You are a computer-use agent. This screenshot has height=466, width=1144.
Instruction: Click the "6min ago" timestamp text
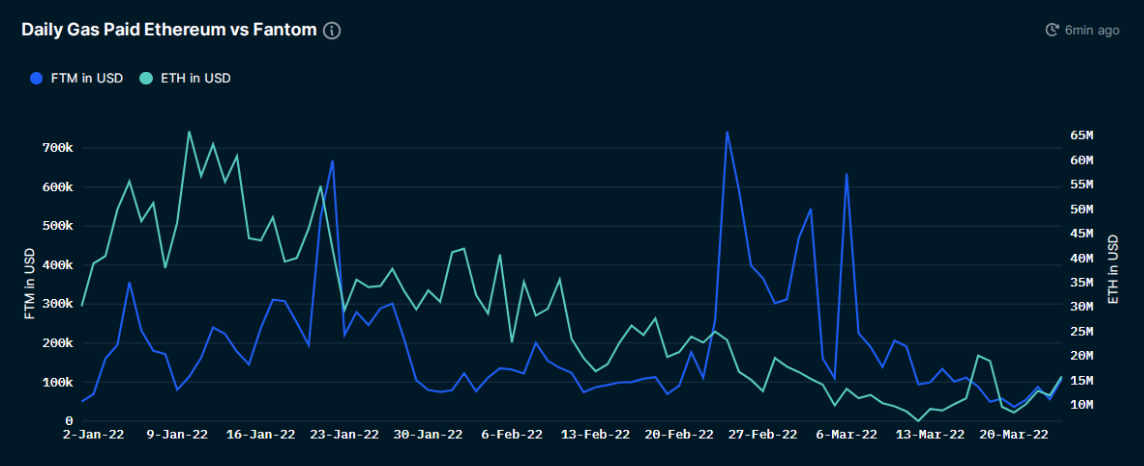pyautogui.click(x=1091, y=31)
